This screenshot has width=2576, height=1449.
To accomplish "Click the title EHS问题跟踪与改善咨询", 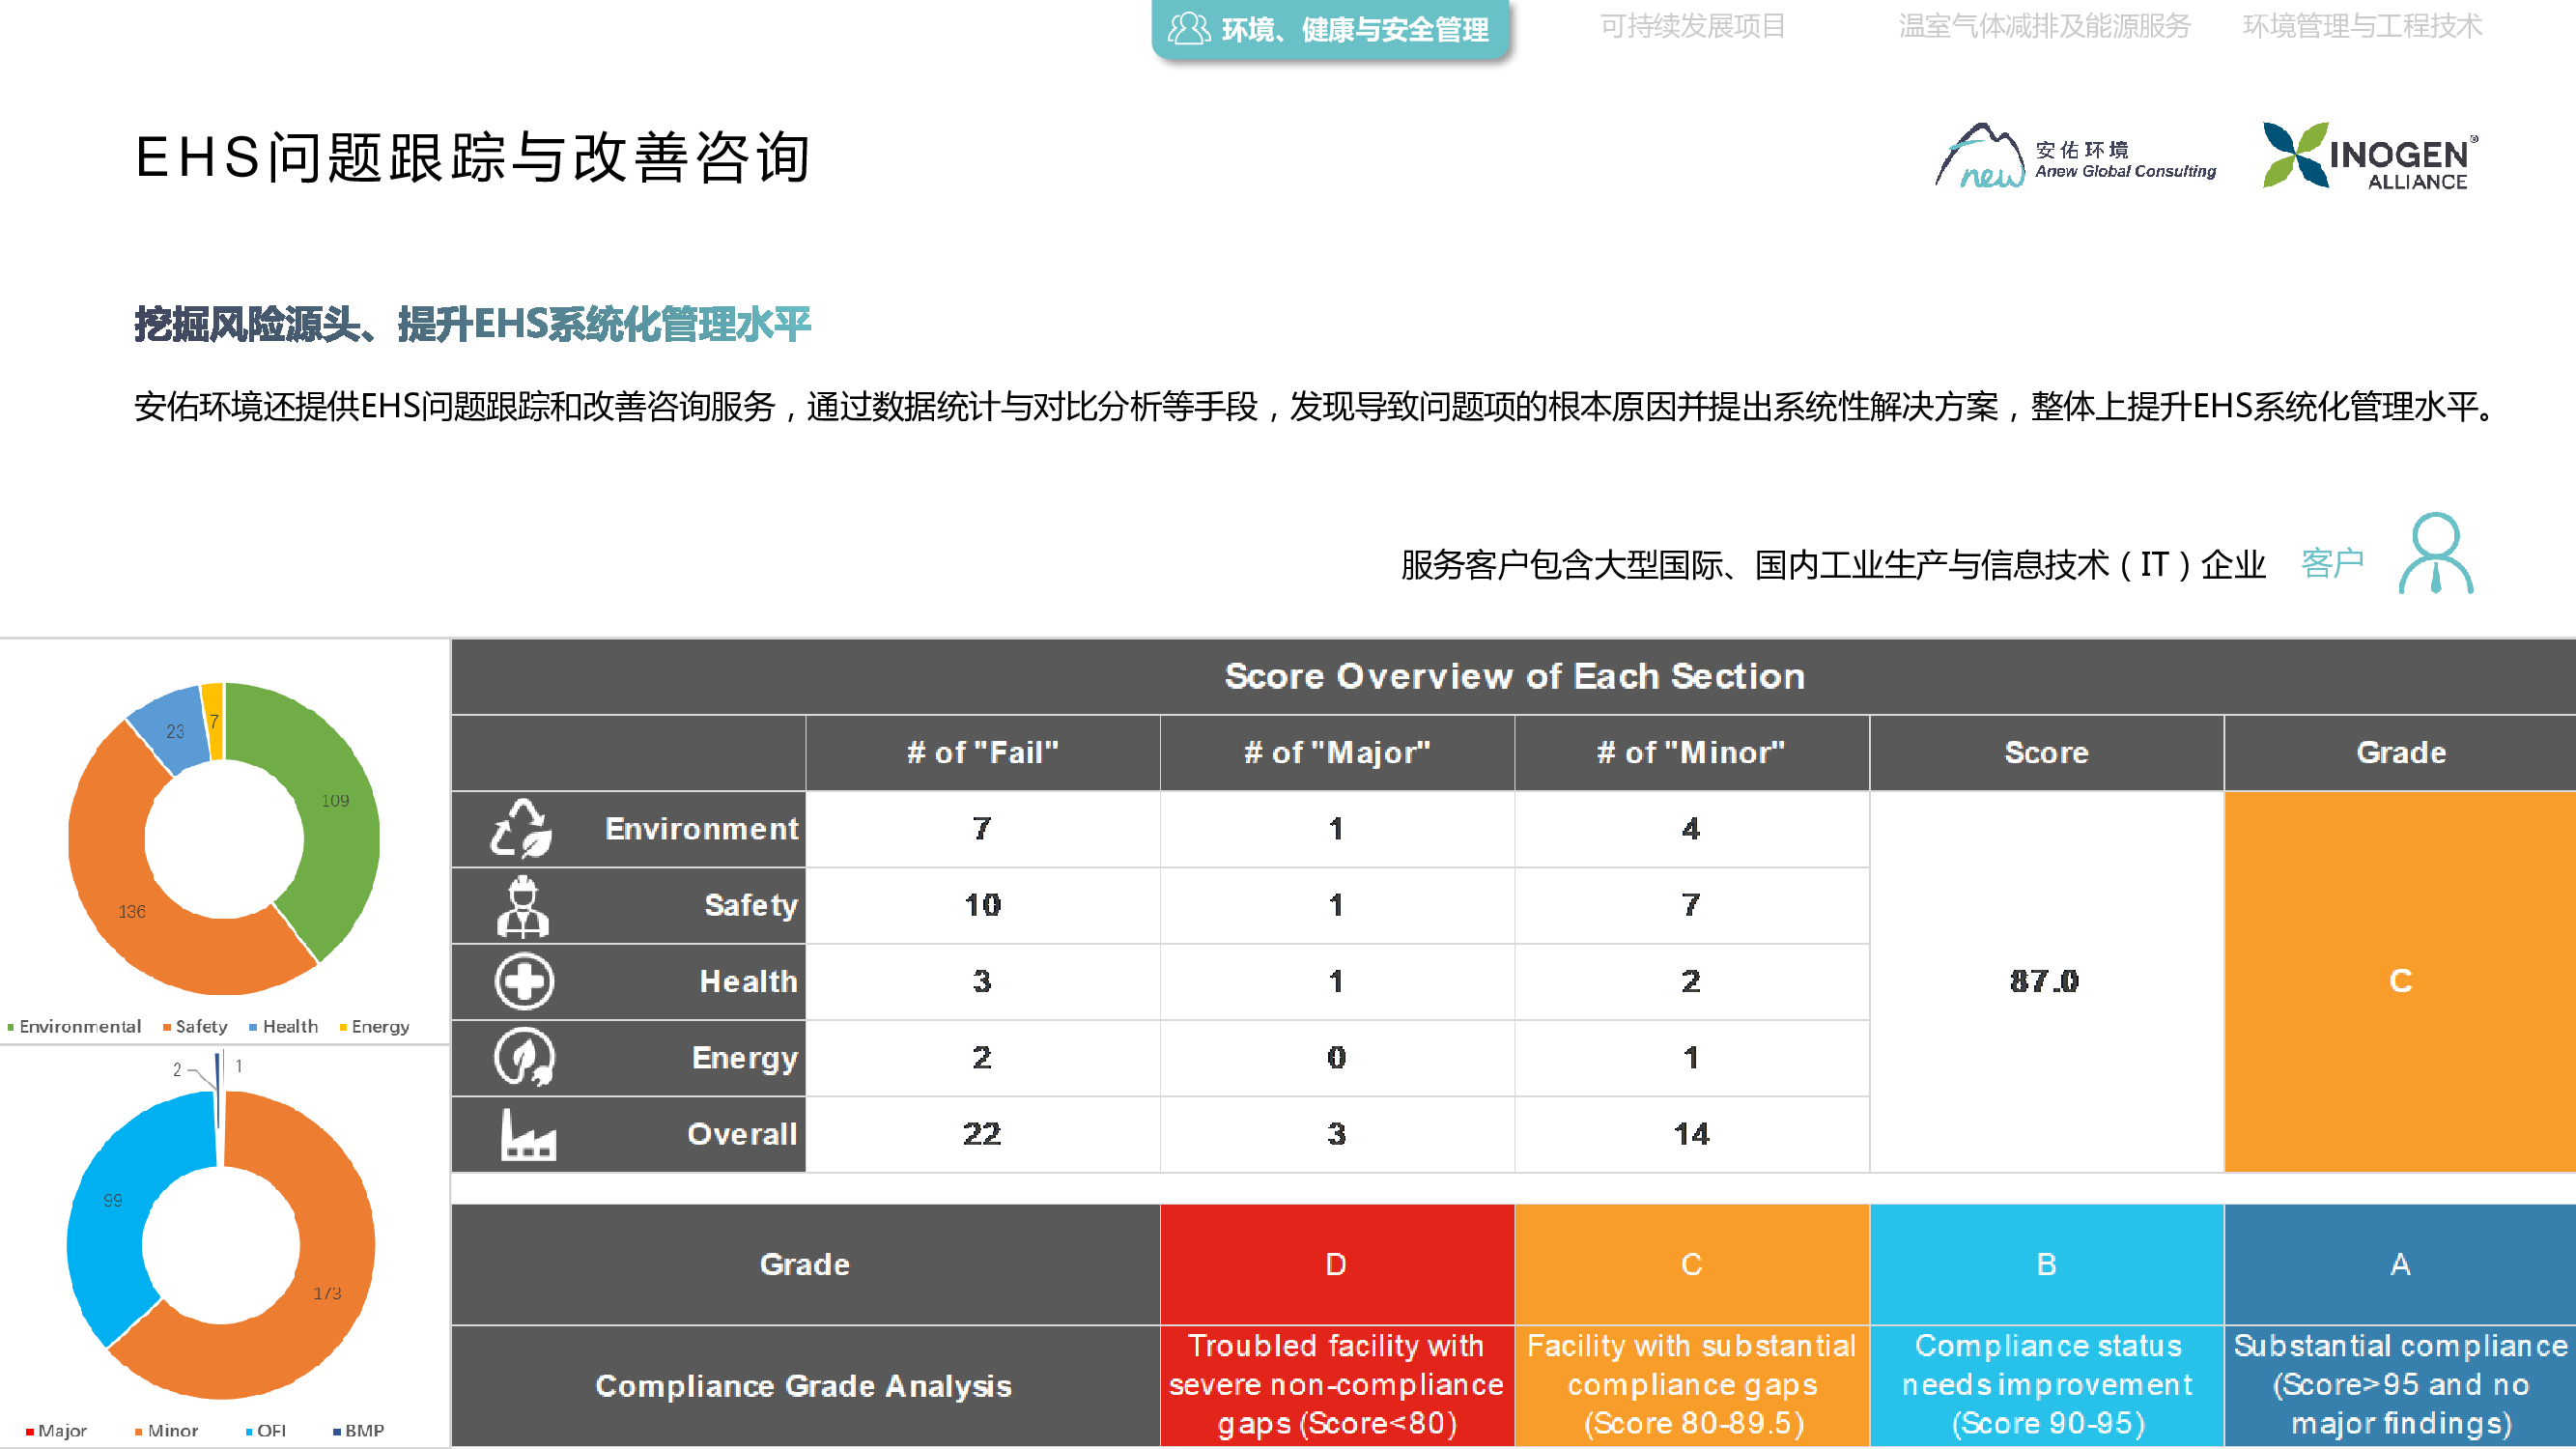I will coord(472,157).
